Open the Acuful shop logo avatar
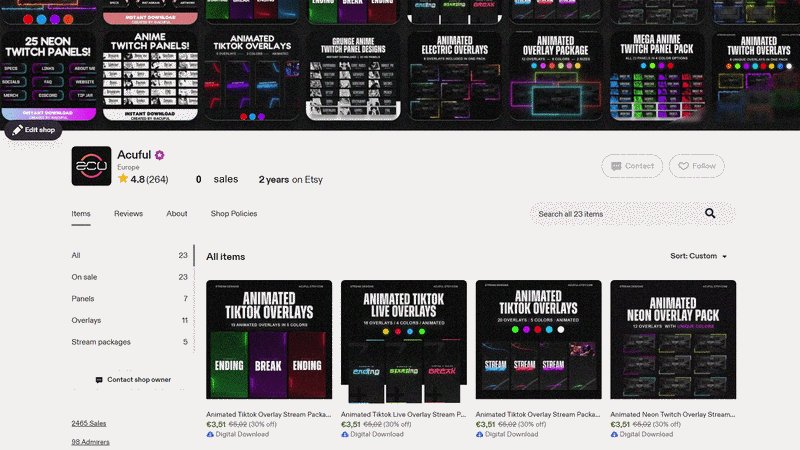800x450 pixels. point(91,166)
